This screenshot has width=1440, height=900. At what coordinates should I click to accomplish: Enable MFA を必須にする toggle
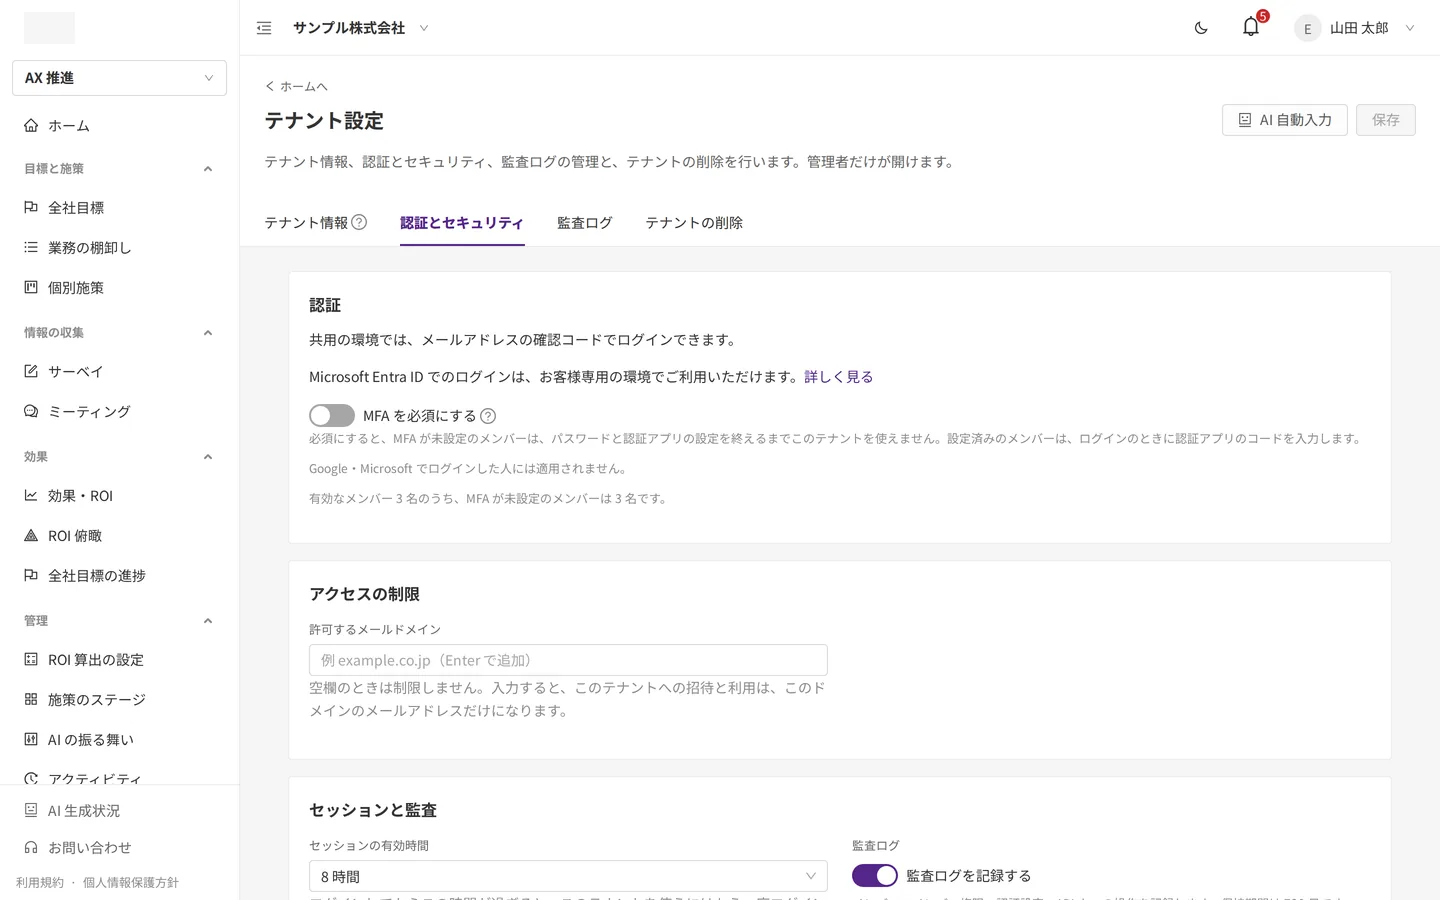[332, 415]
